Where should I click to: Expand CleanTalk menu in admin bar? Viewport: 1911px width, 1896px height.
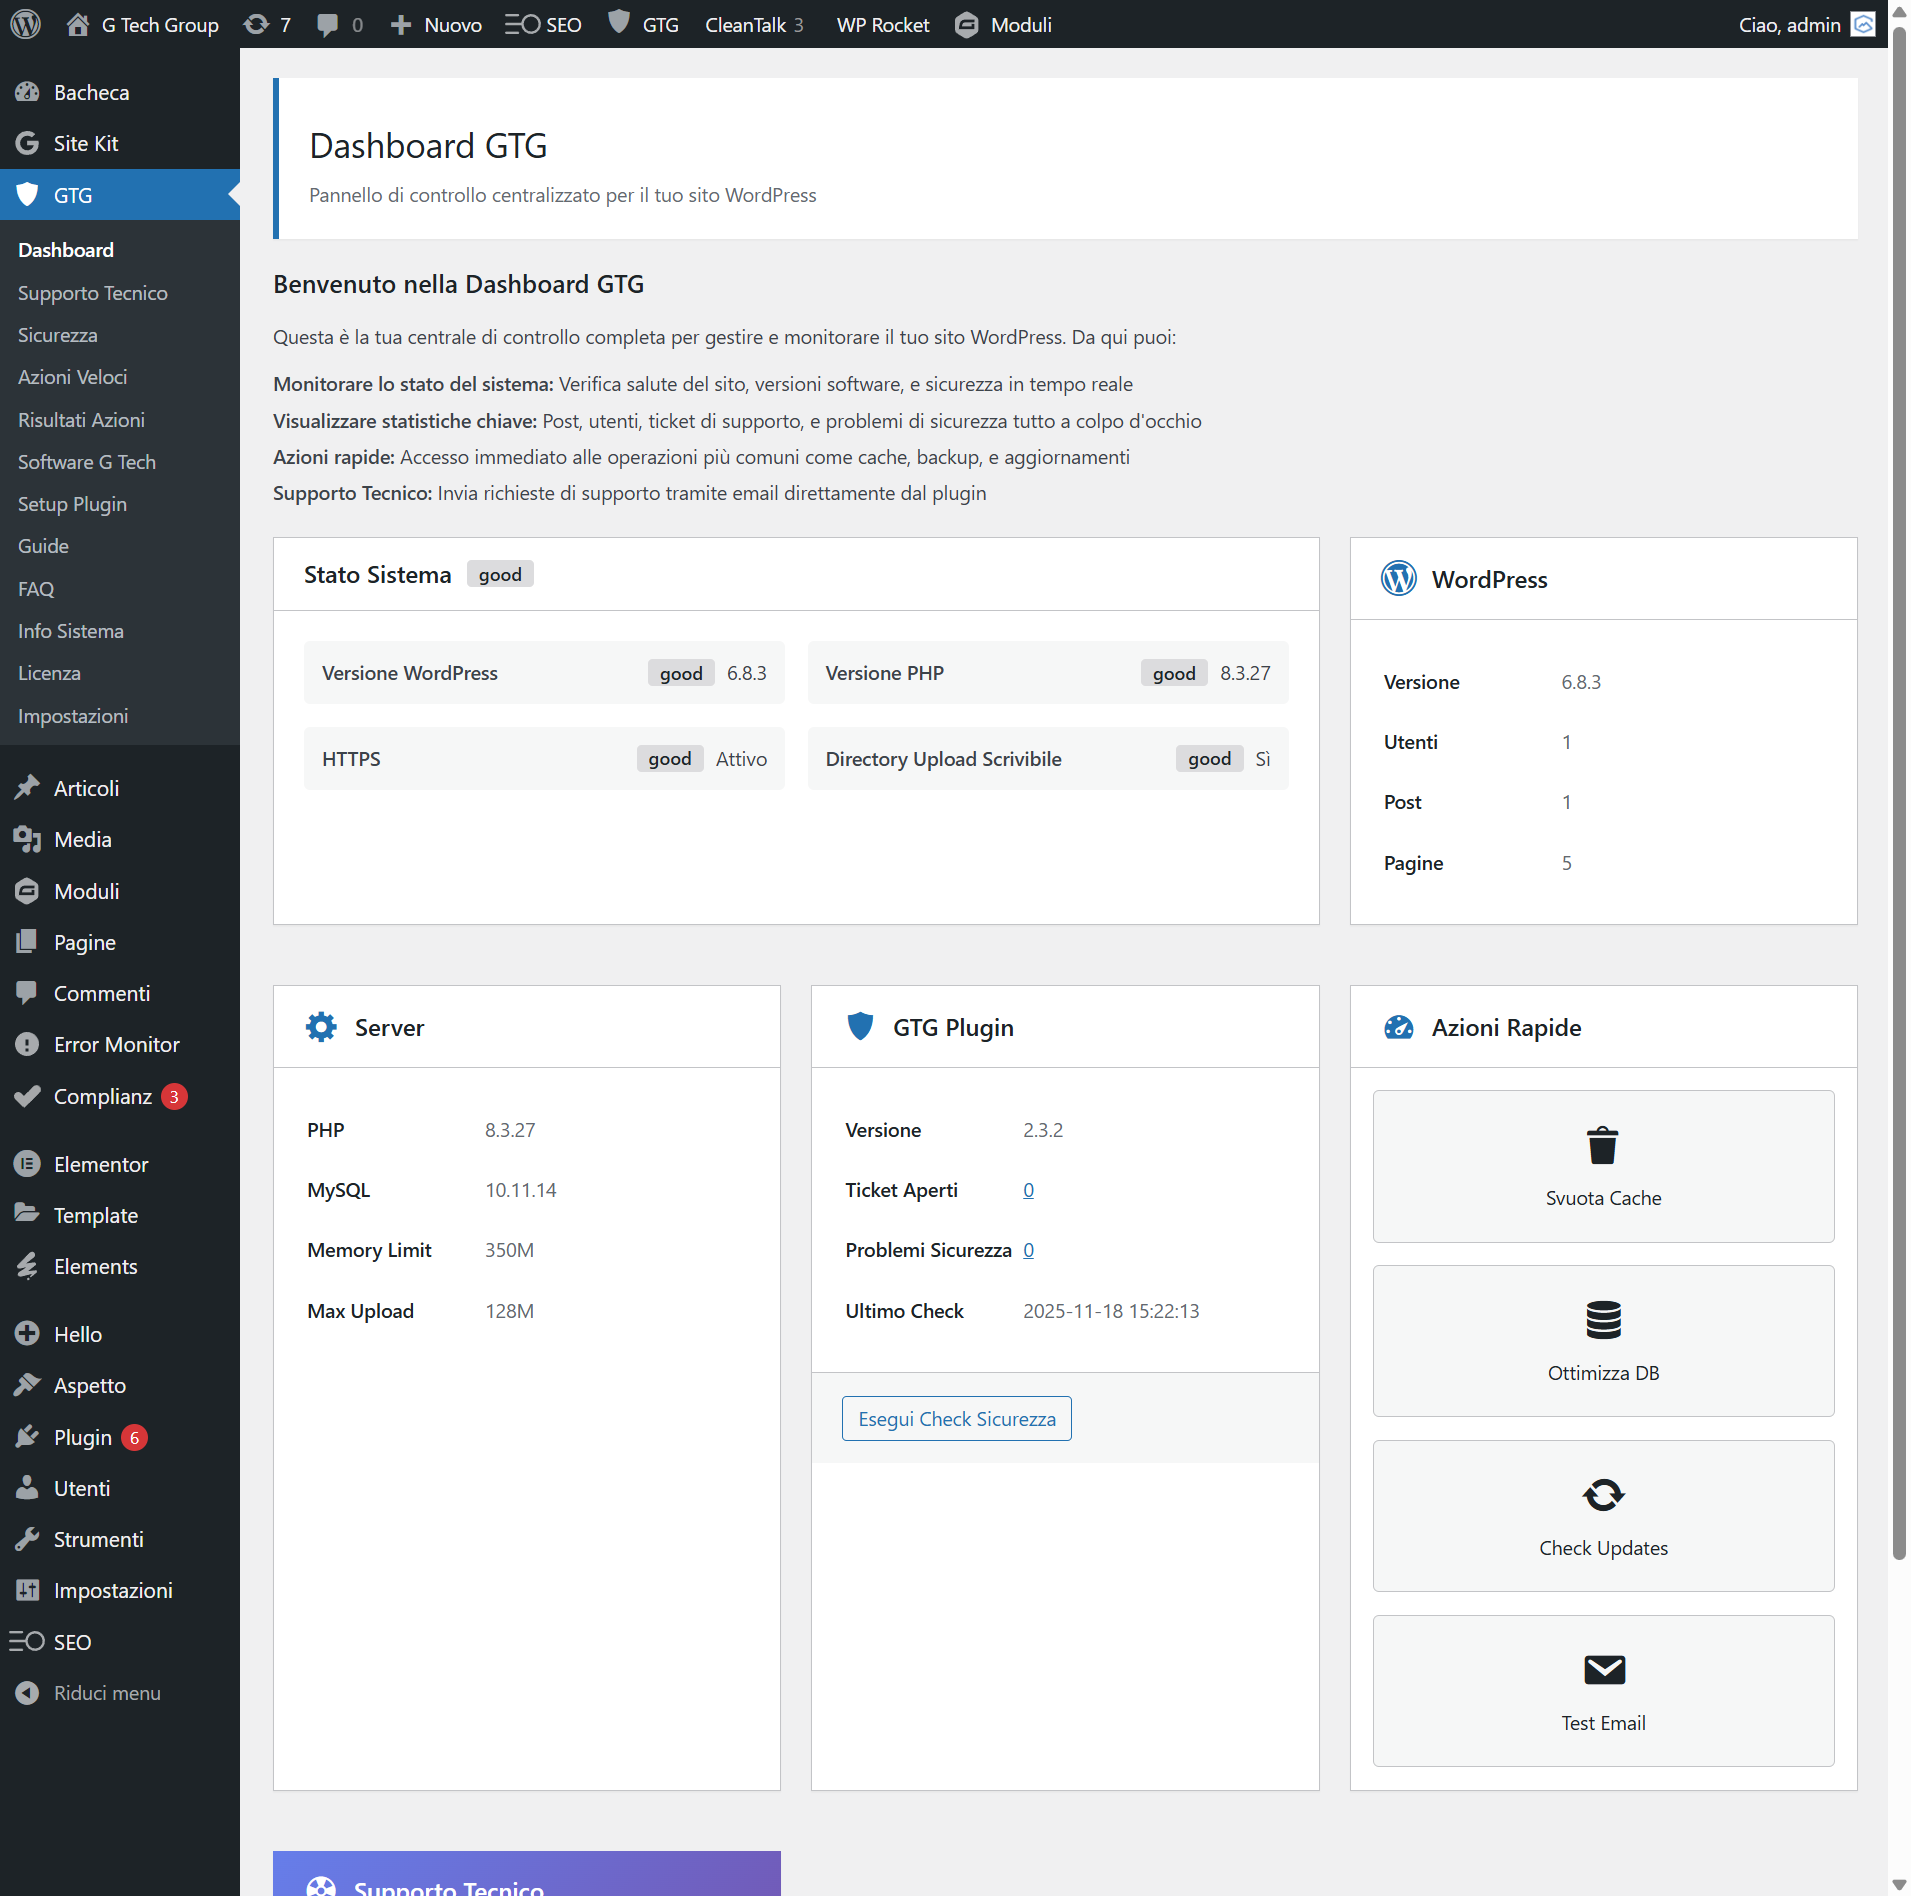753,24
